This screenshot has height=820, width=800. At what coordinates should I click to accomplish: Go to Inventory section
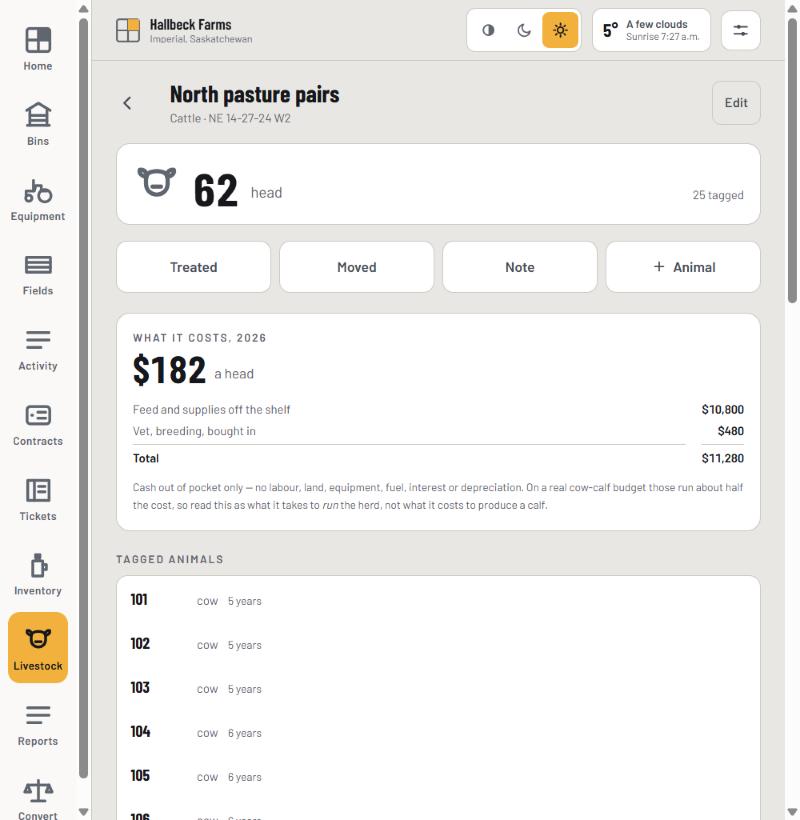pyautogui.click(x=38, y=574)
